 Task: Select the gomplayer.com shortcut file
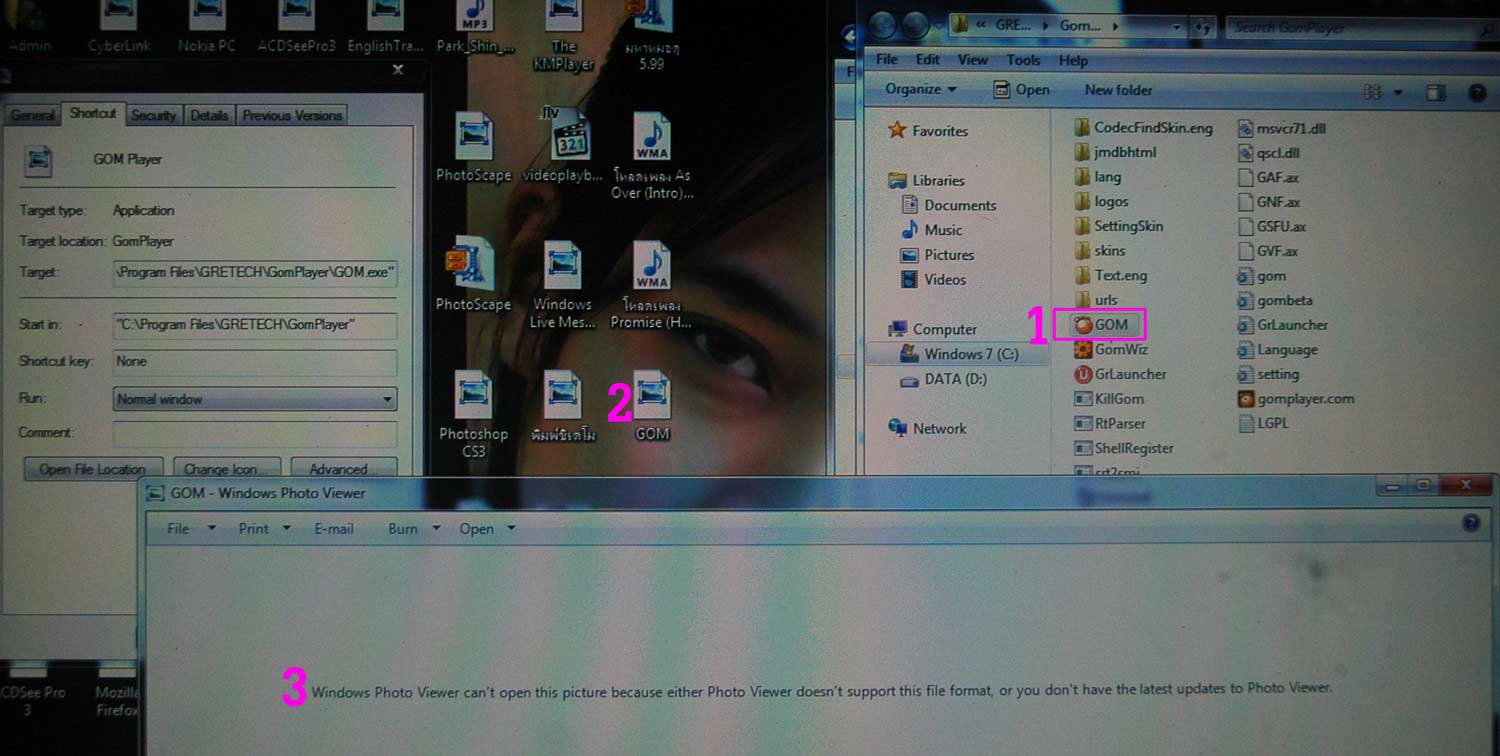(1296, 398)
